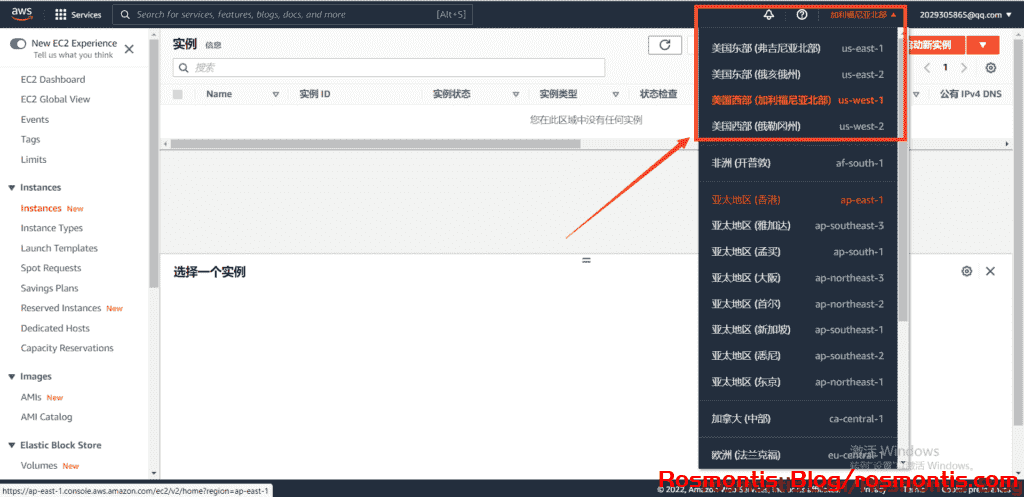Open the region selector dropdown

click(863, 14)
